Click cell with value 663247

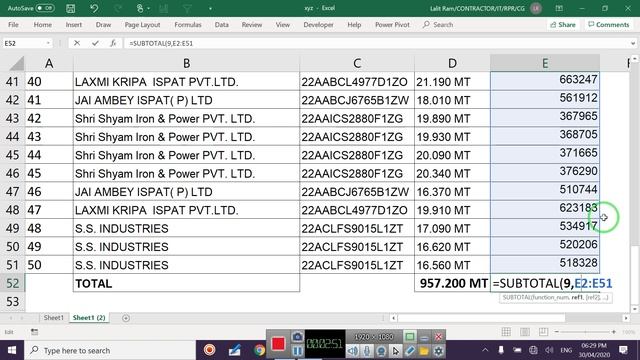click(x=545, y=80)
